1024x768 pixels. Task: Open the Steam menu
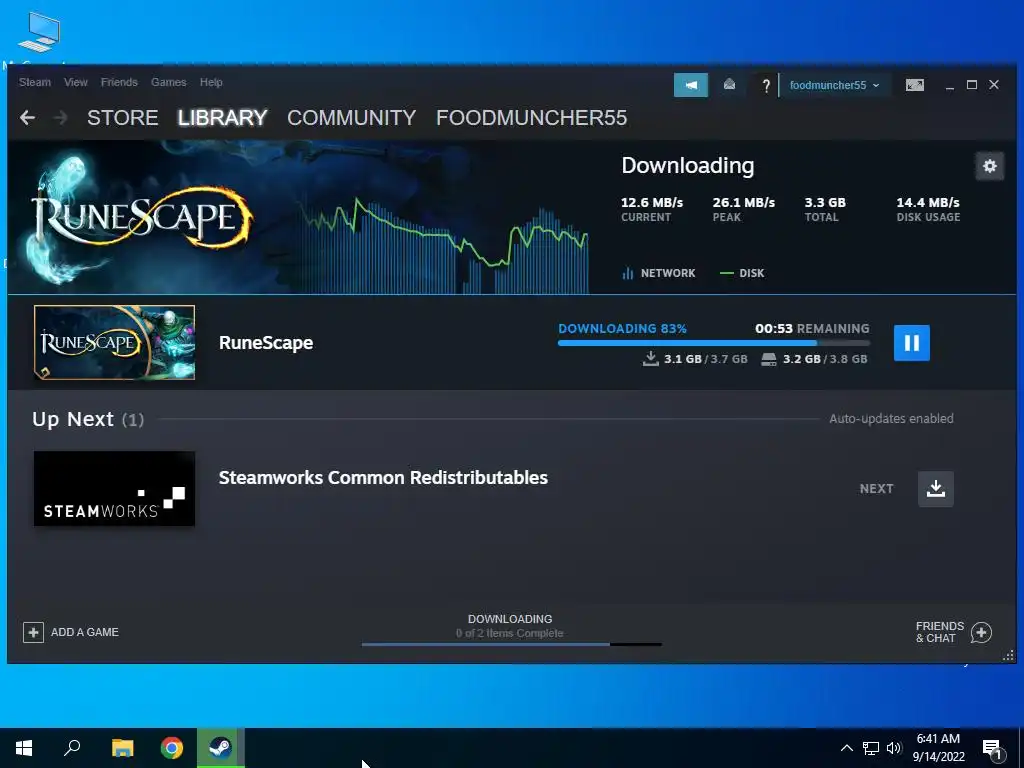[35, 82]
